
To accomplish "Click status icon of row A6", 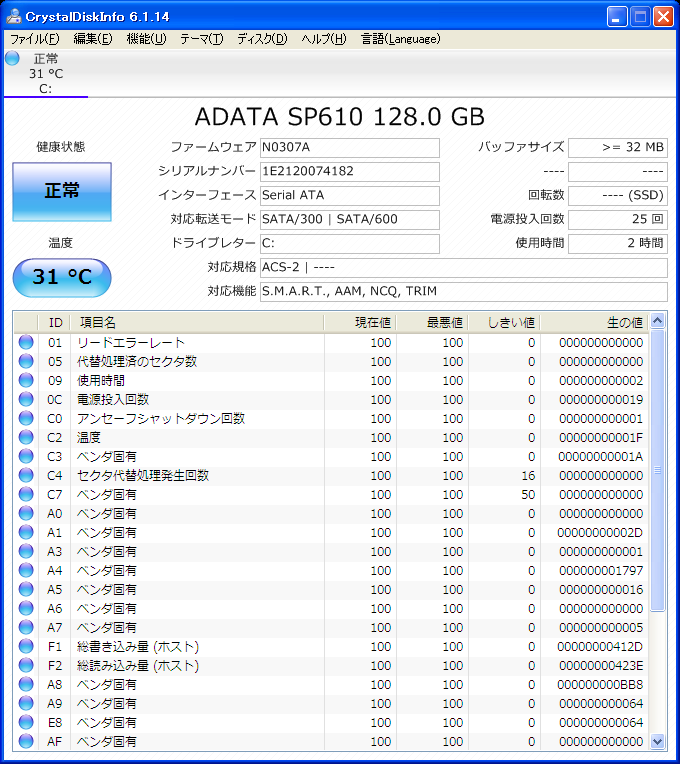I will pyautogui.click(x=26, y=608).
